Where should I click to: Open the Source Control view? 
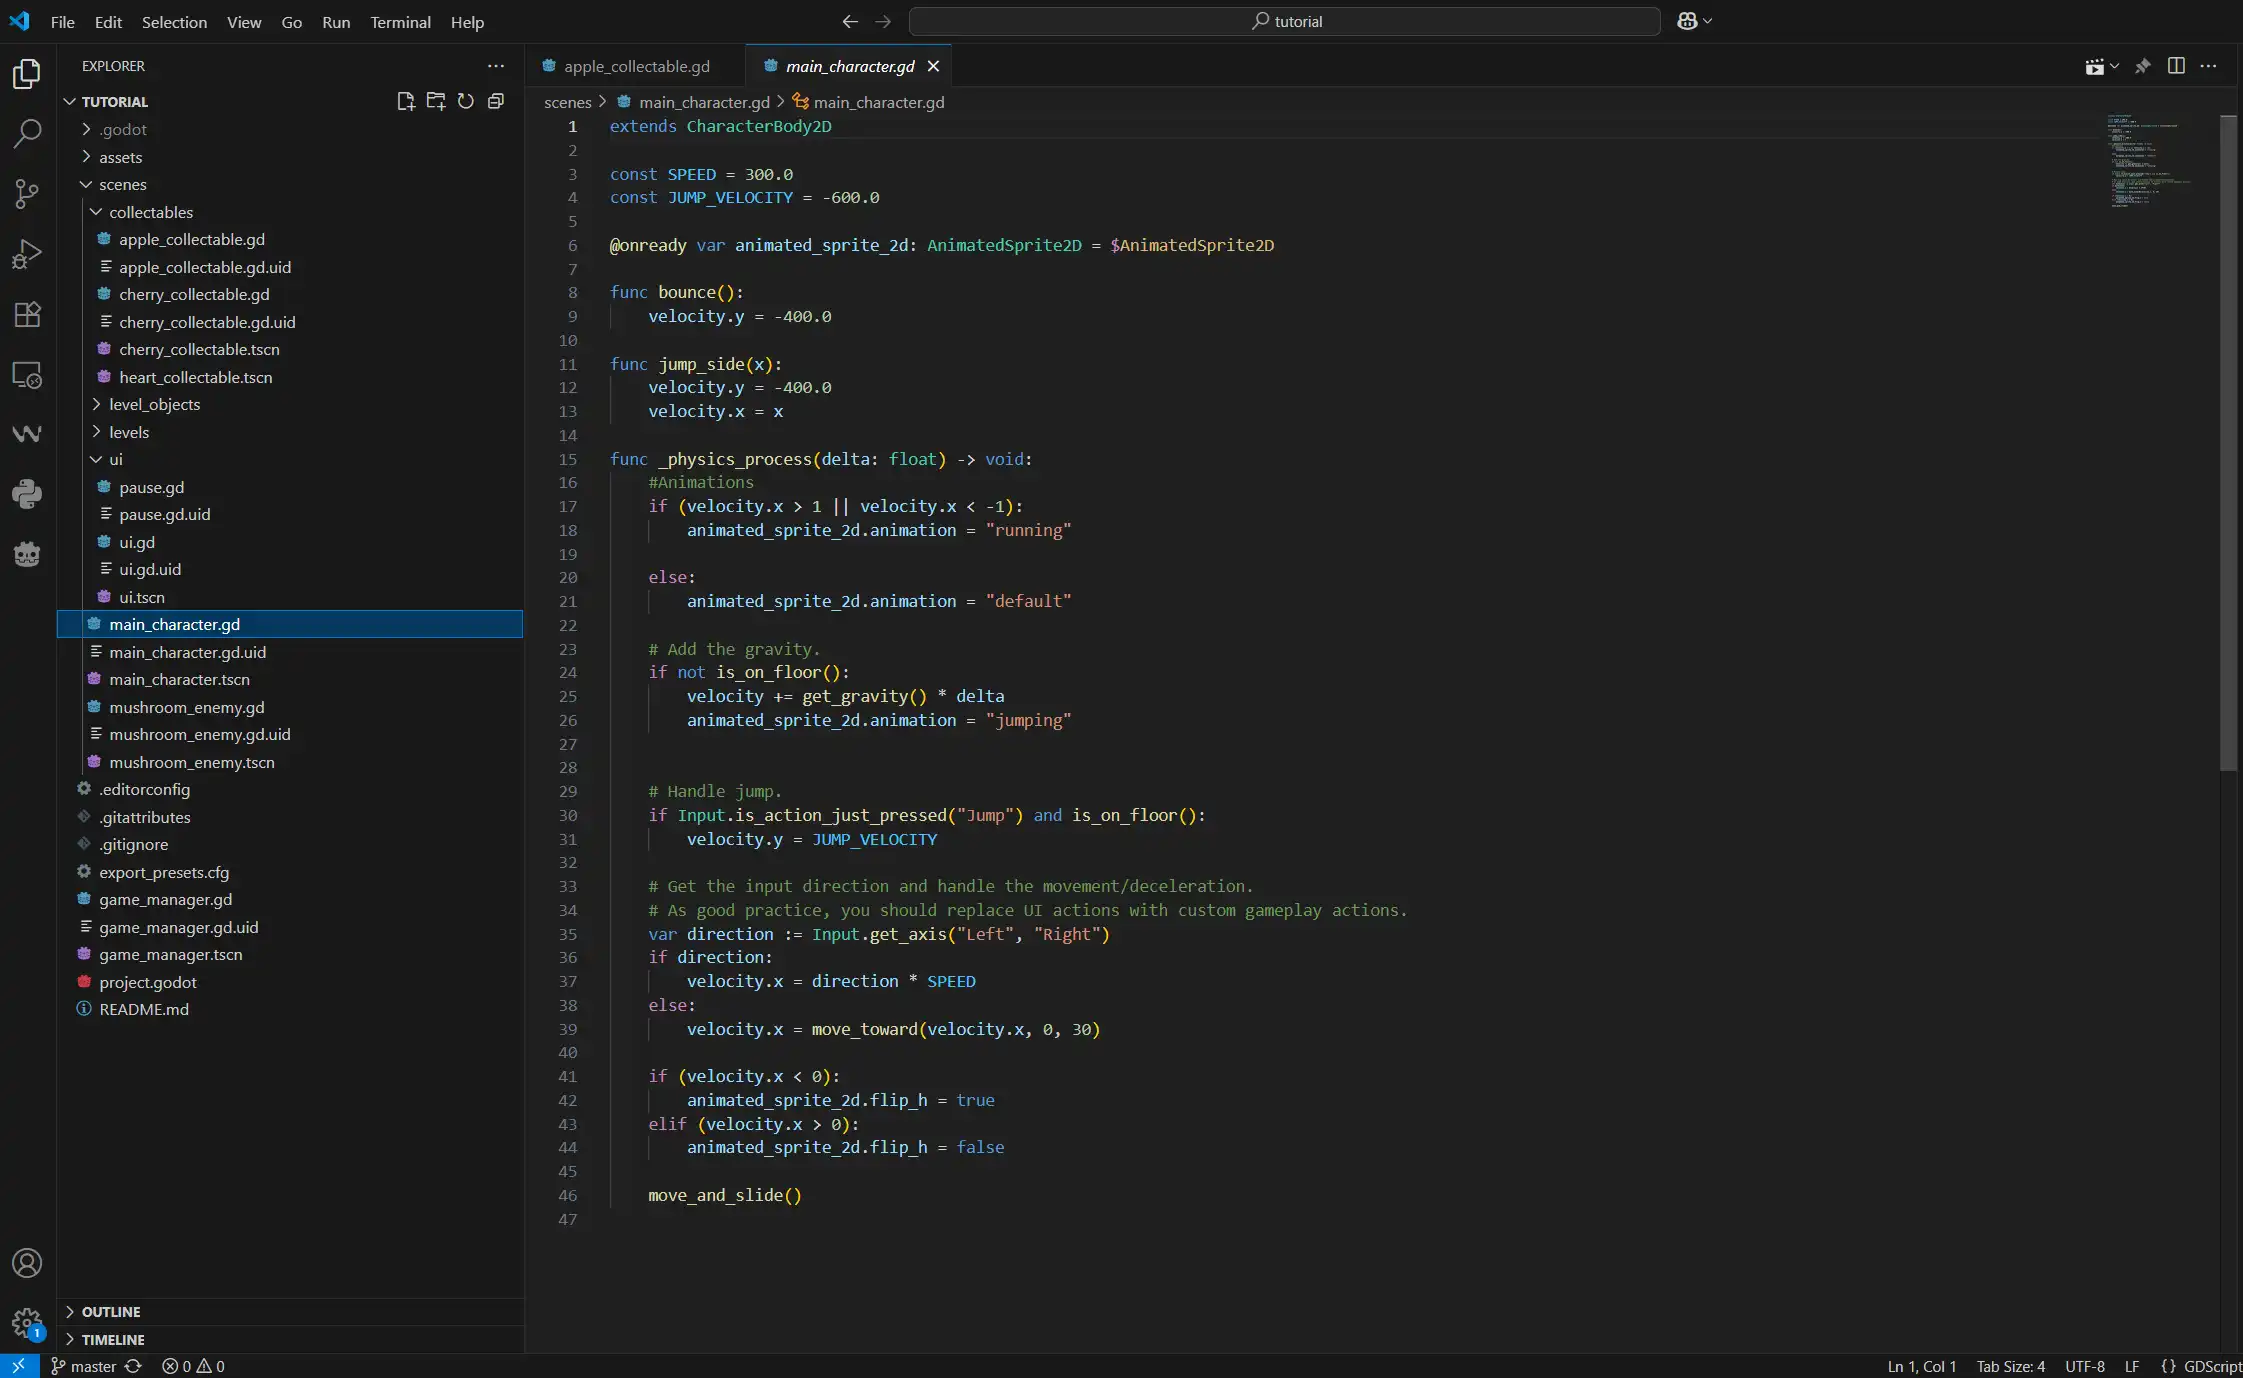point(27,193)
